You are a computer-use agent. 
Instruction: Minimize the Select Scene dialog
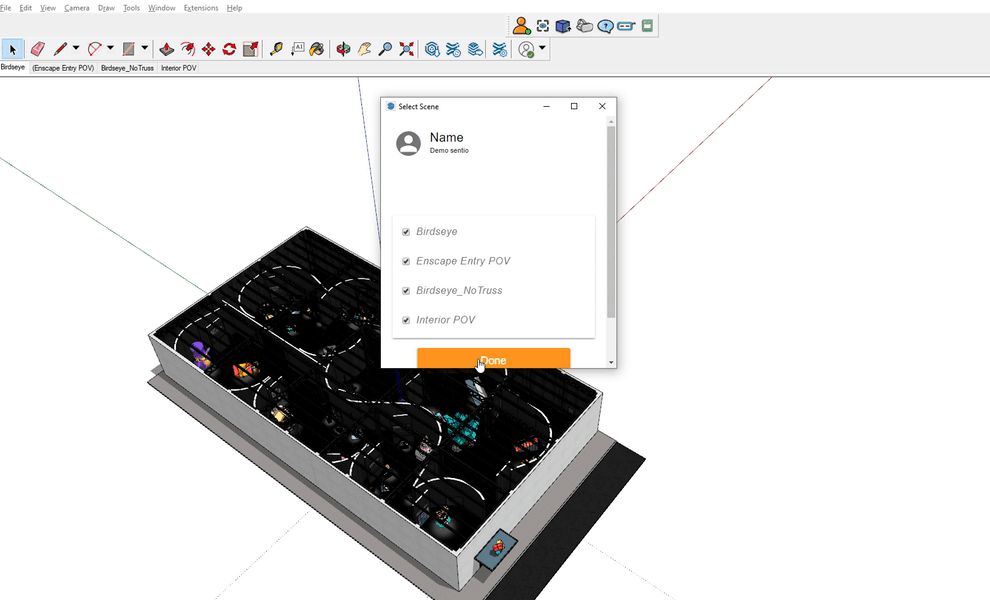coord(546,106)
